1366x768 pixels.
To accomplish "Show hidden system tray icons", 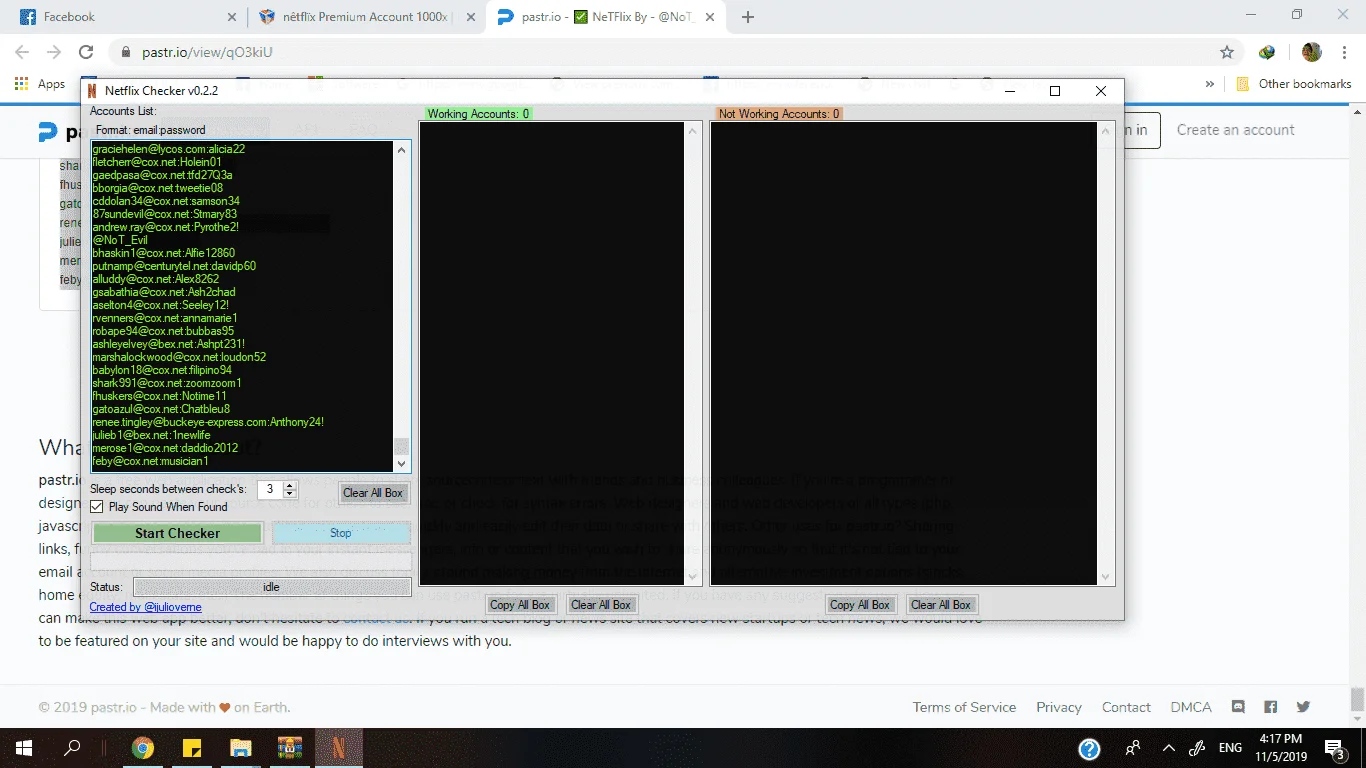I will [1168, 748].
